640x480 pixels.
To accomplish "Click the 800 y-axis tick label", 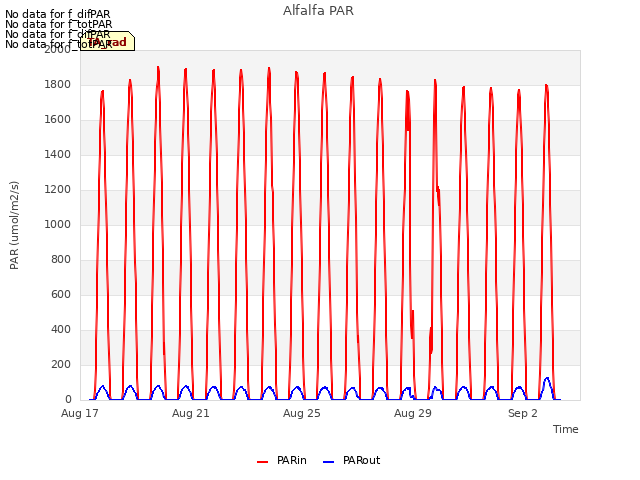I will (61, 260).
